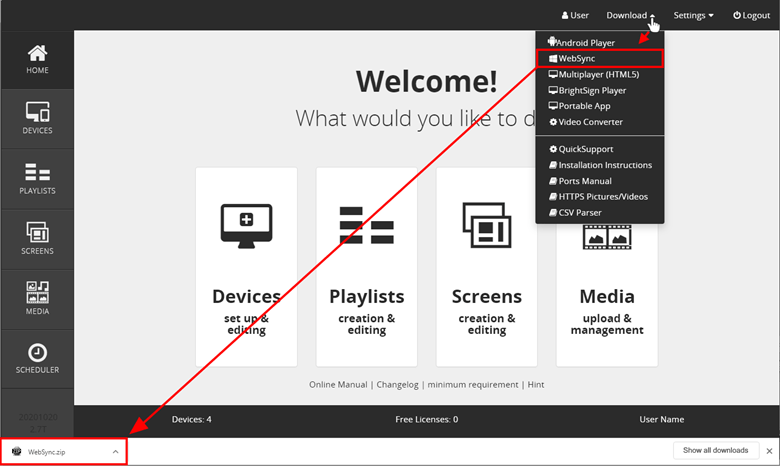Log out using the Logout link

(751, 15)
